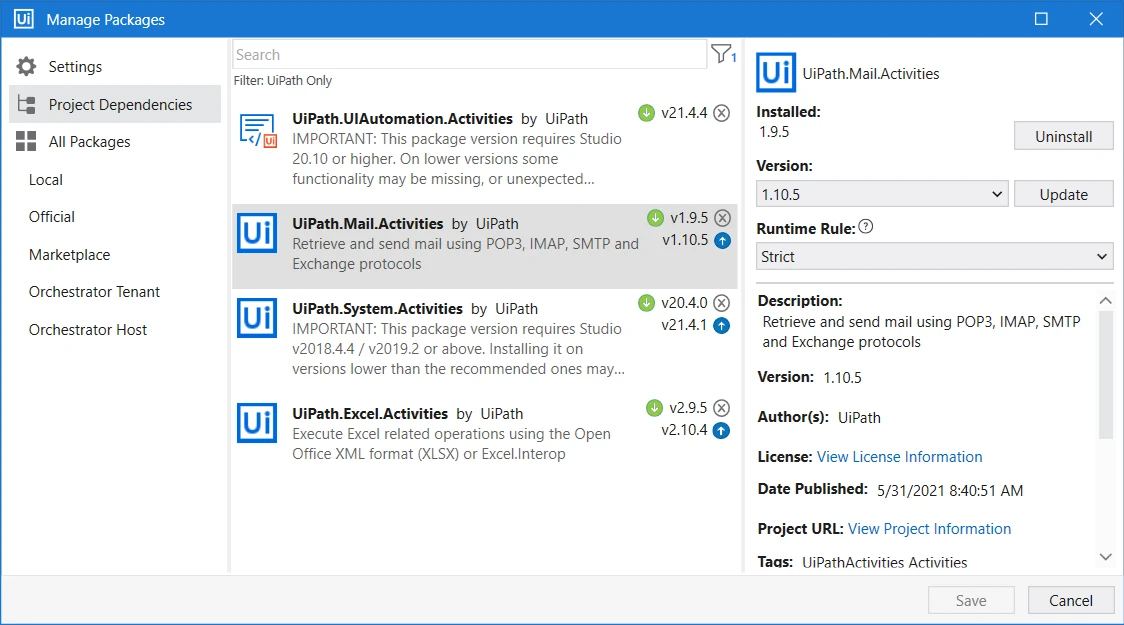Click the blue update arrow for v1.10.5
Screen dimensions: 1124x625
pos(723,241)
